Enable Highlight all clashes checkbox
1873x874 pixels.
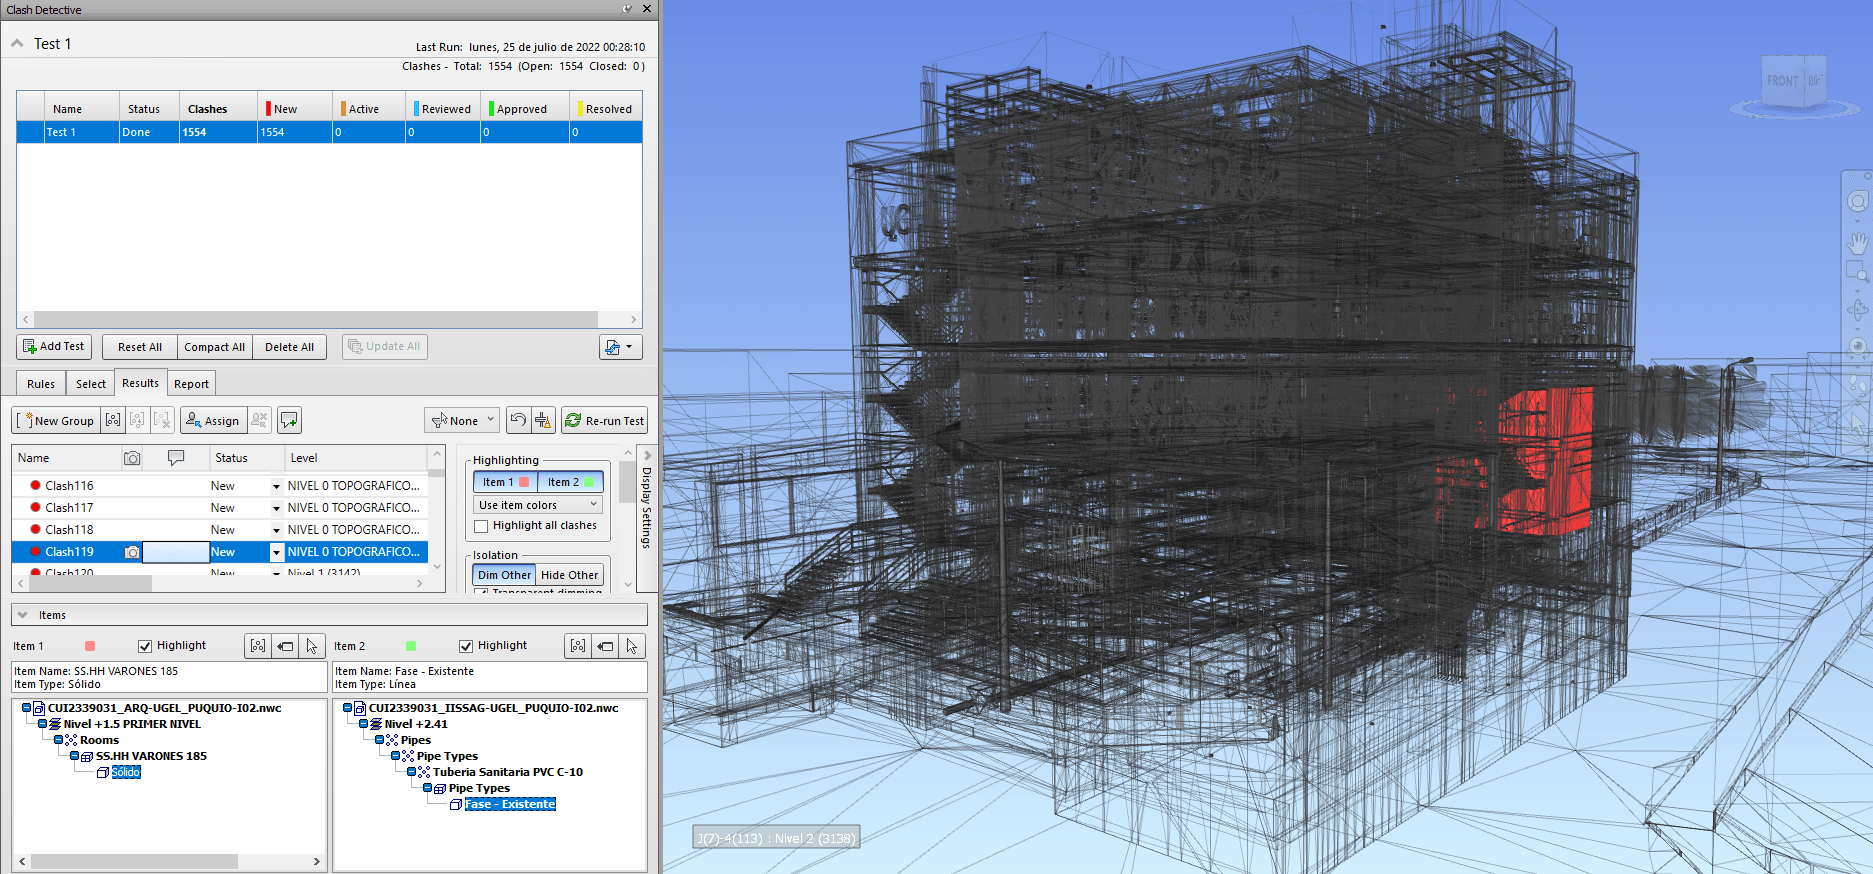pyautogui.click(x=481, y=526)
